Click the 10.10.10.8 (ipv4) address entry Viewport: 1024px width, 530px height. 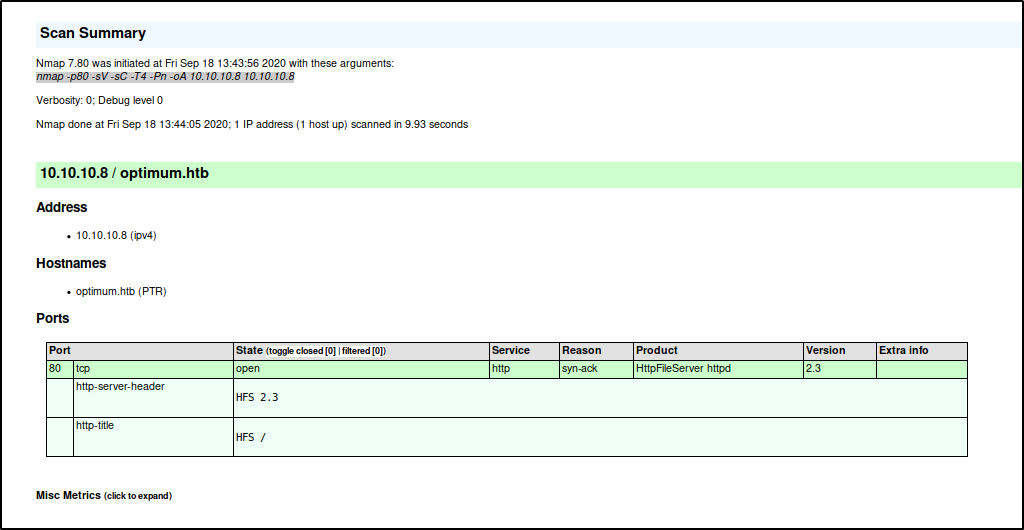[x=116, y=236]
